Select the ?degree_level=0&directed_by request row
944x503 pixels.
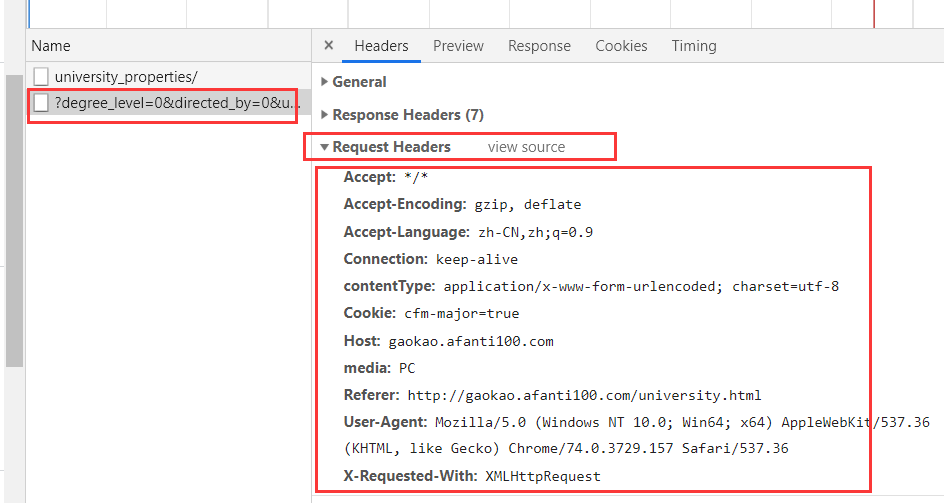point(169,102)
